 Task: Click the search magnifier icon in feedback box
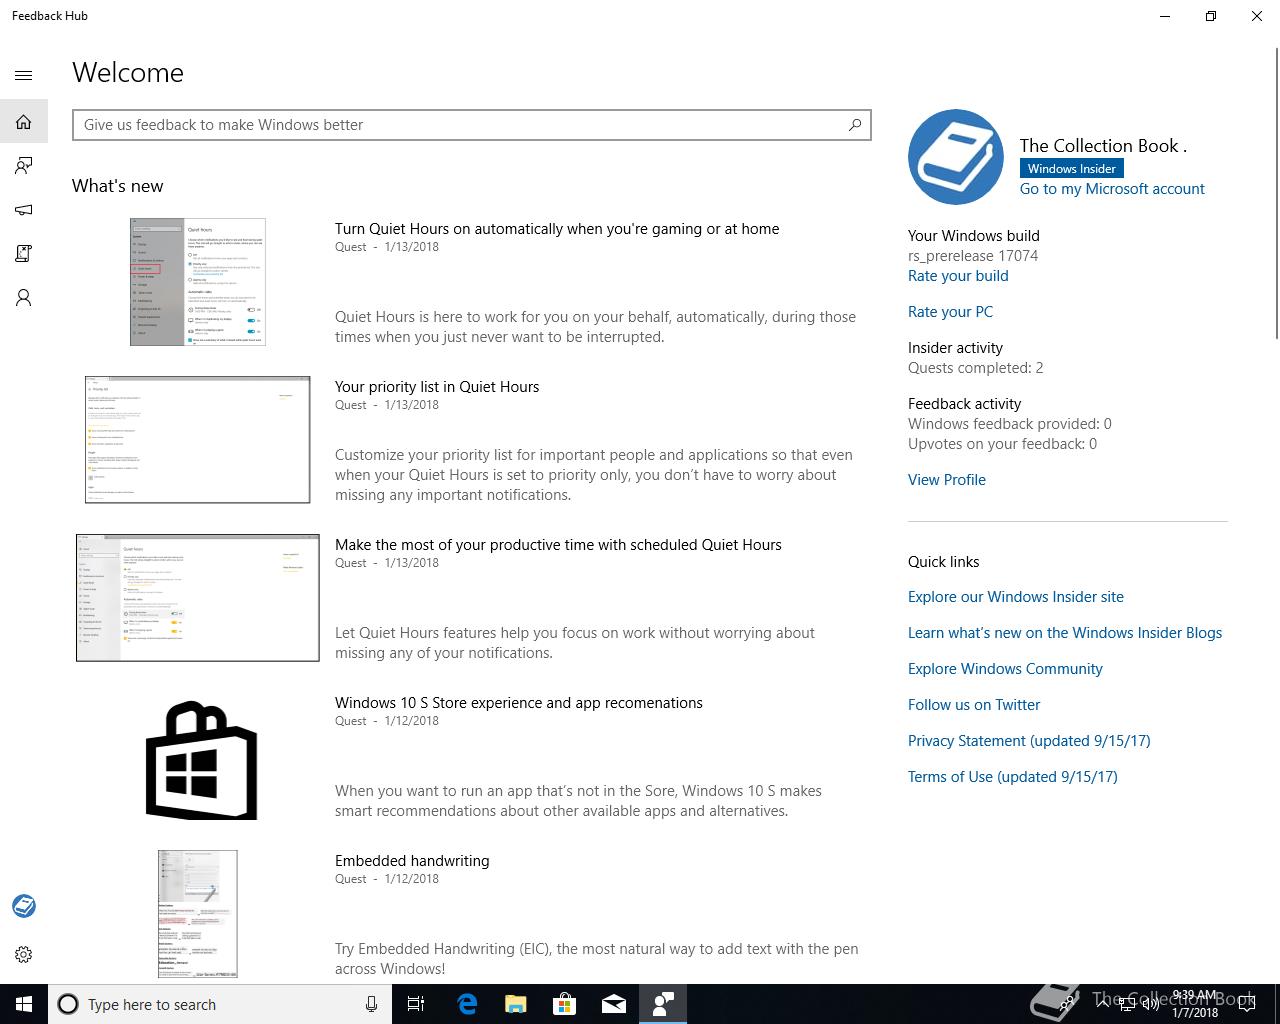[855, 125]
